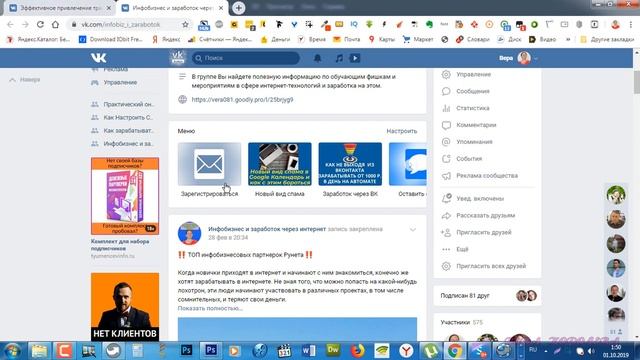
Task: Click the browser home button
Action: click(56, 24)
